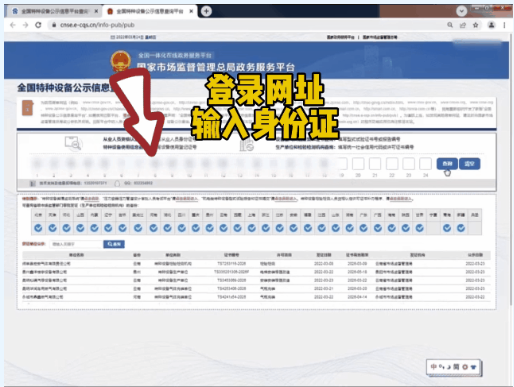Open the browser three-dot menu
This screenshot has width=514, height=387.
point(504,25)
